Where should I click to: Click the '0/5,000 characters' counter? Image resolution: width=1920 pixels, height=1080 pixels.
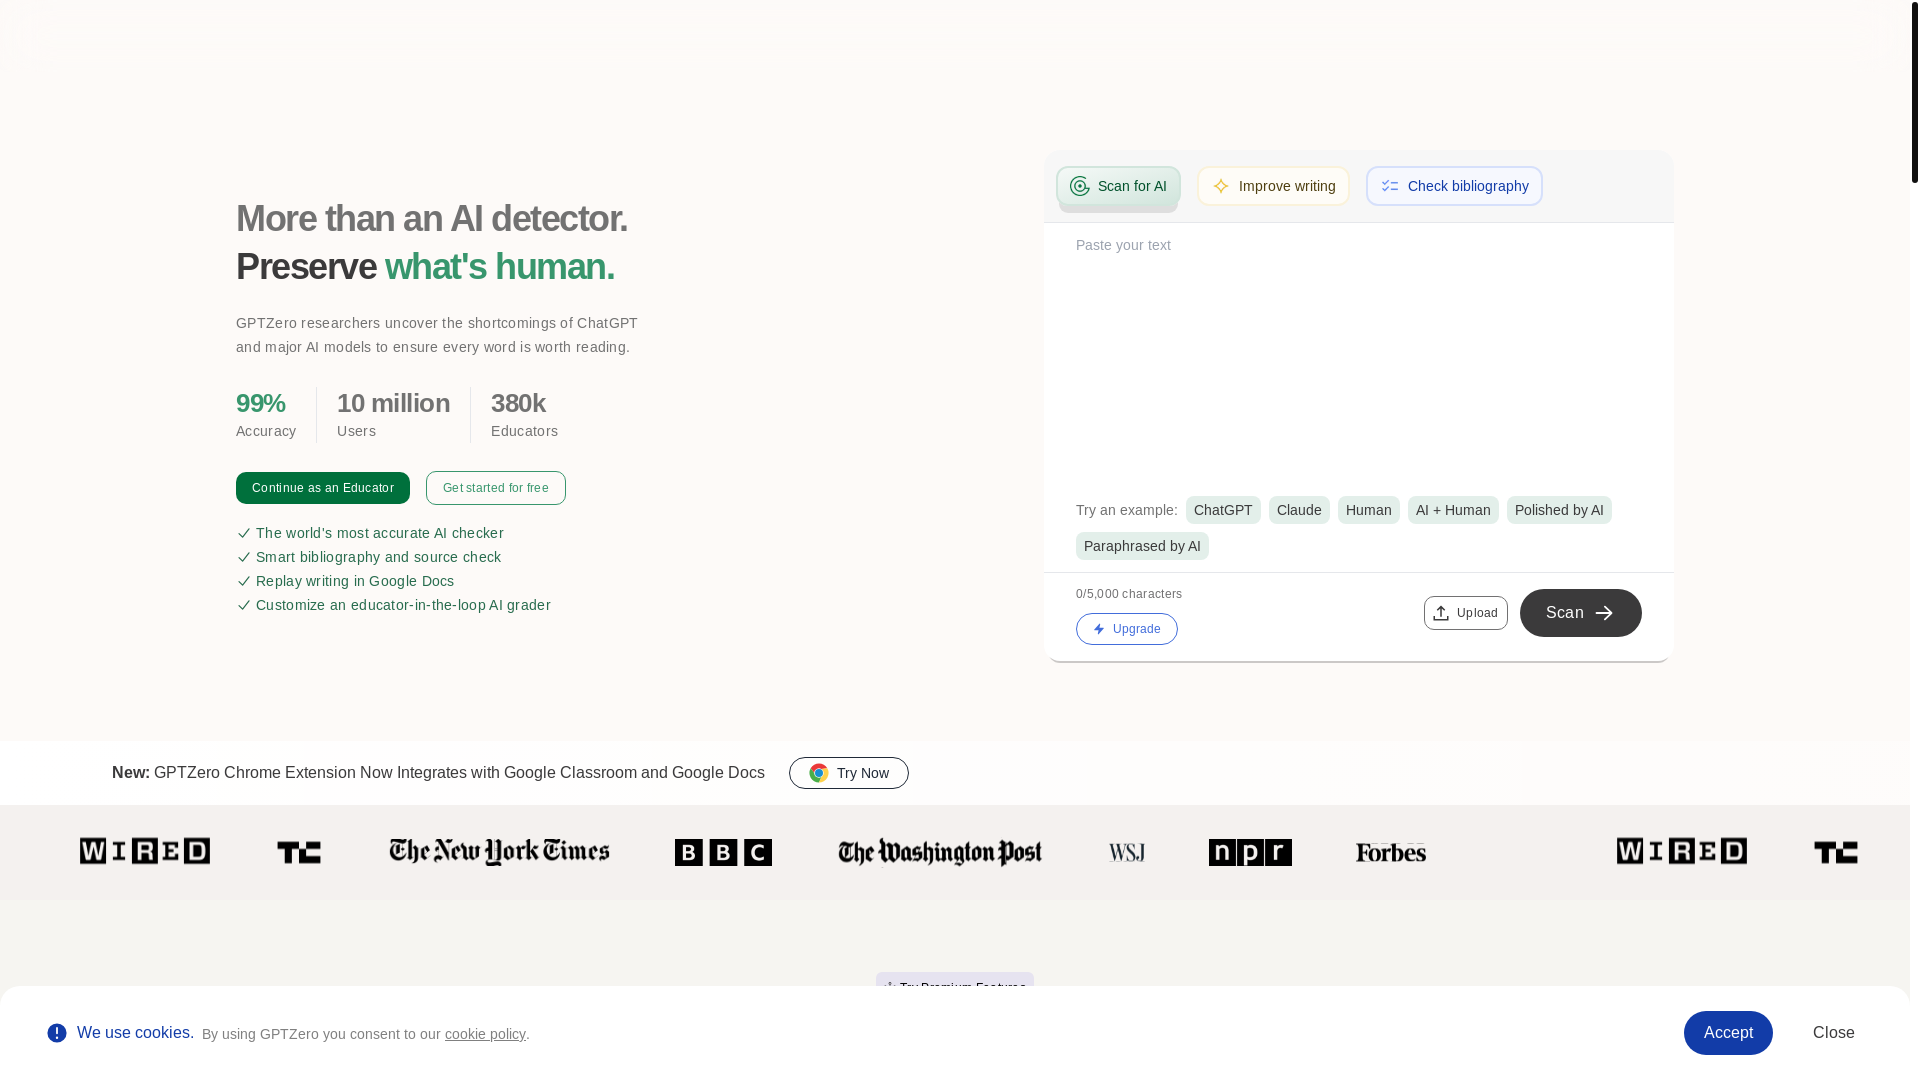click(x=1129, y=594)
